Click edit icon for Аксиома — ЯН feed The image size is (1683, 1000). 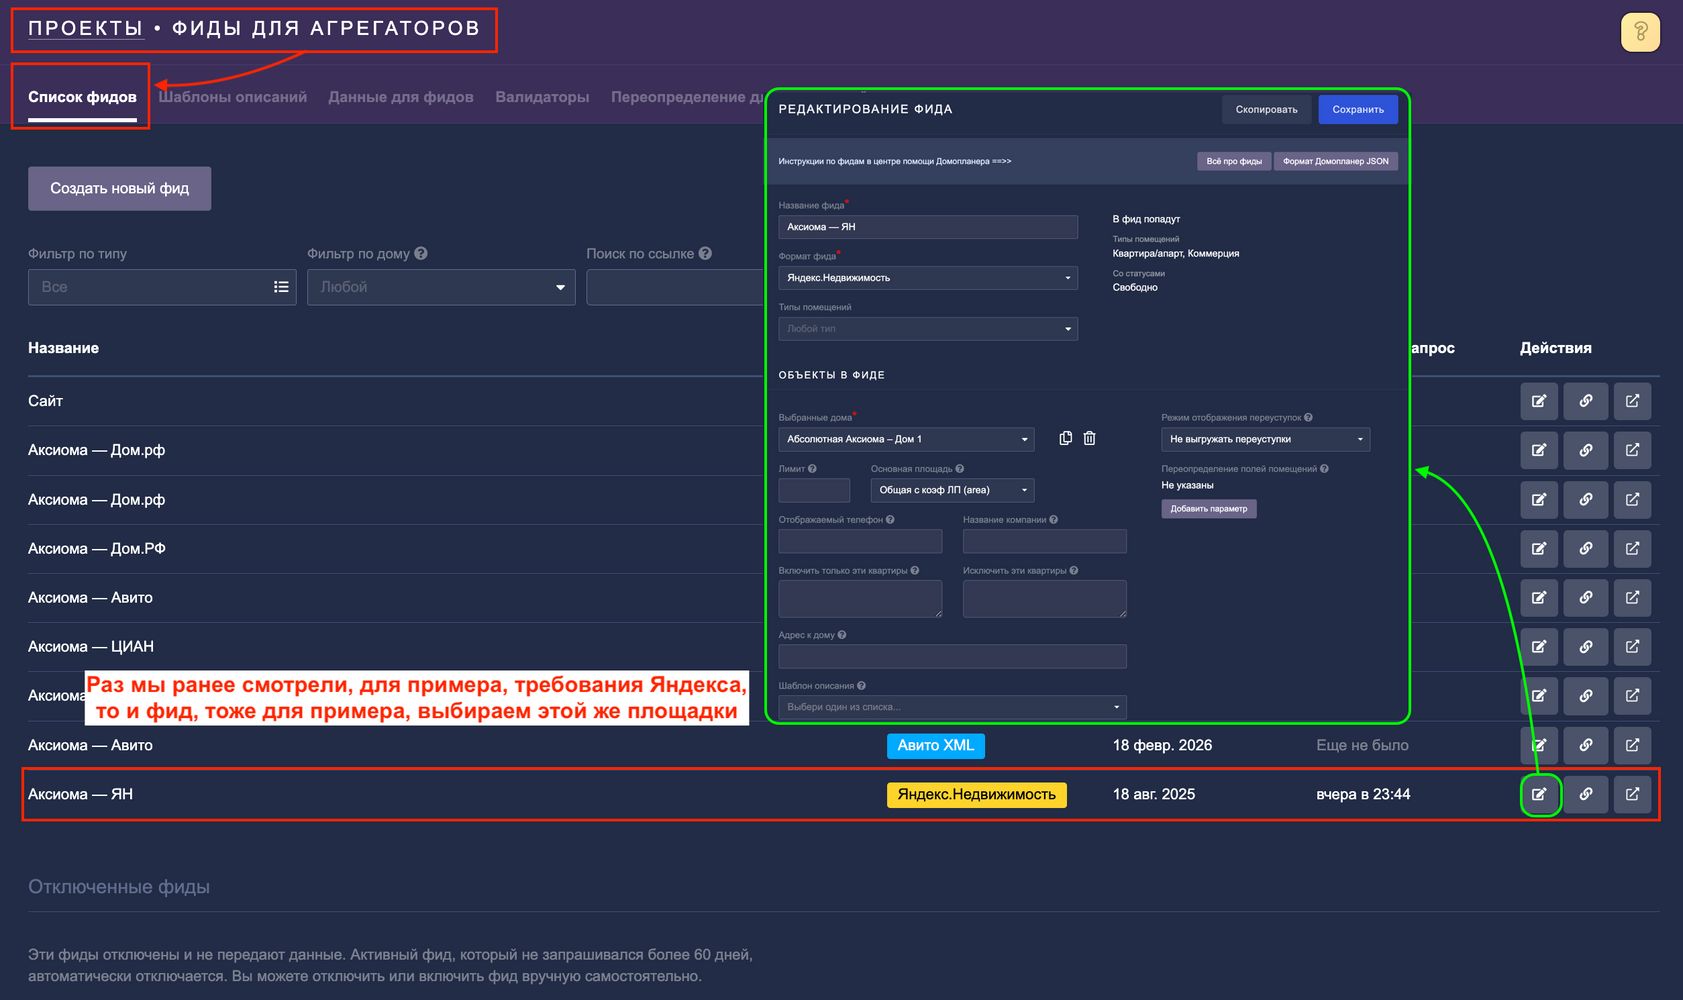click(x=1539, y=794)
